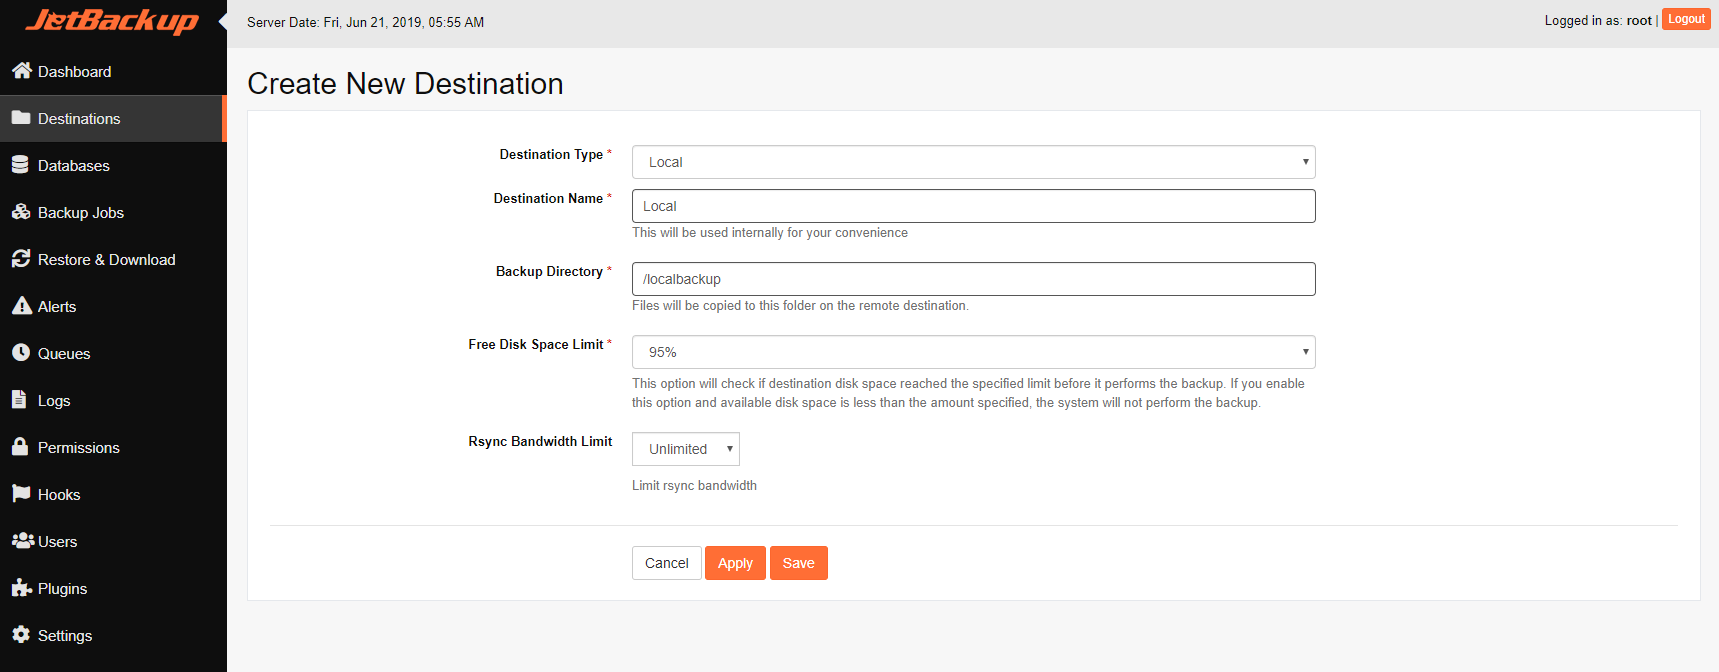Click the Create New Destination heading
1719x672 pixels.
click(405, 83)
